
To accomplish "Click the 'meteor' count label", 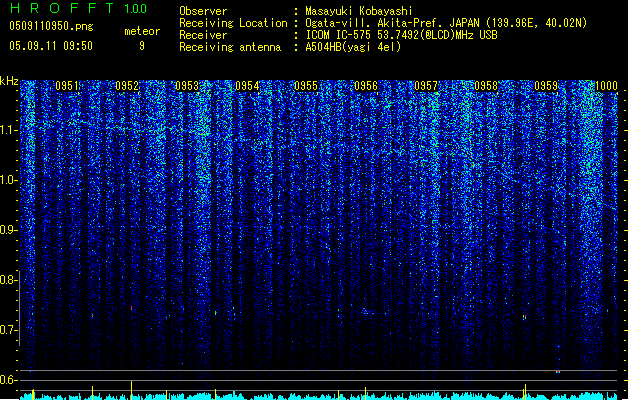I will (x=142, y=31).
